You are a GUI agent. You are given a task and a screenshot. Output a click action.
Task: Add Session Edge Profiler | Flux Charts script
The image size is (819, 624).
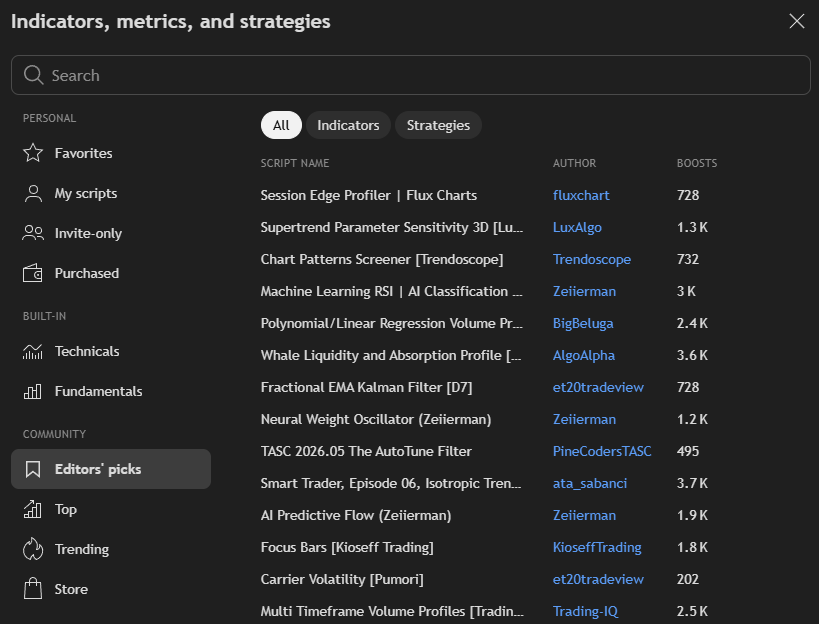point(369,195)
